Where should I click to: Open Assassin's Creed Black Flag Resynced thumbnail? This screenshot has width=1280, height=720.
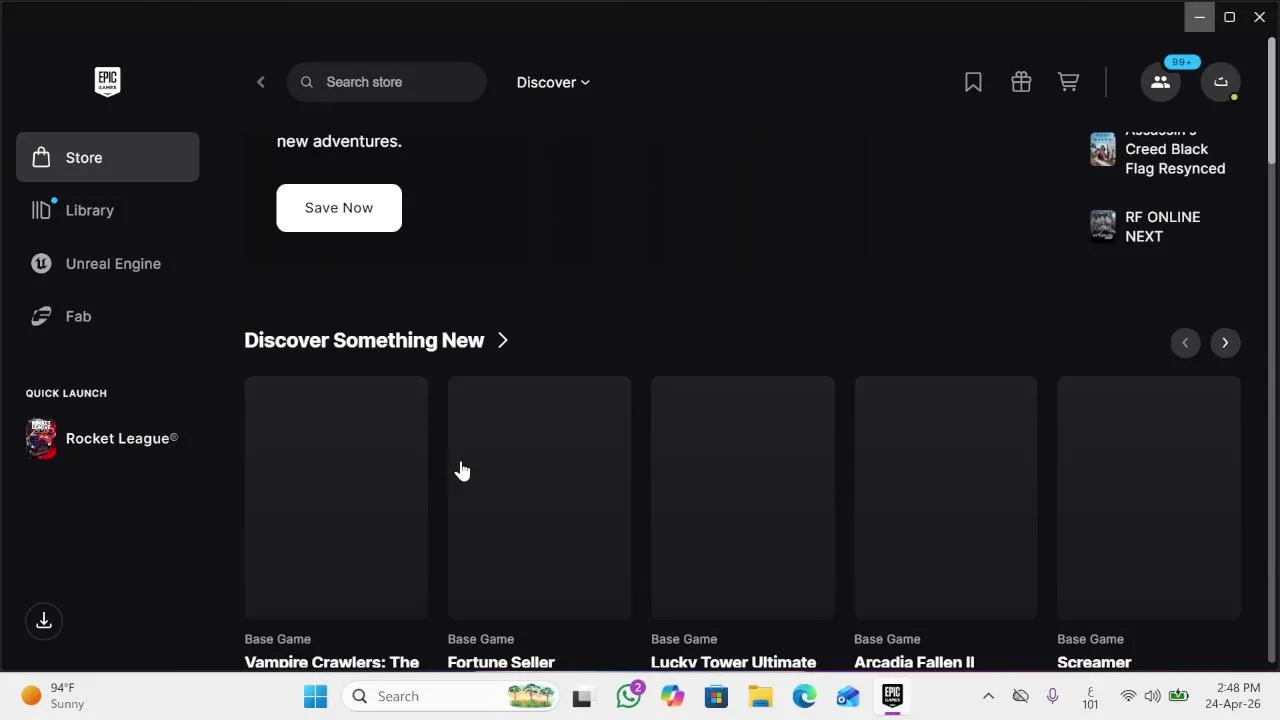click(1103, 150)
